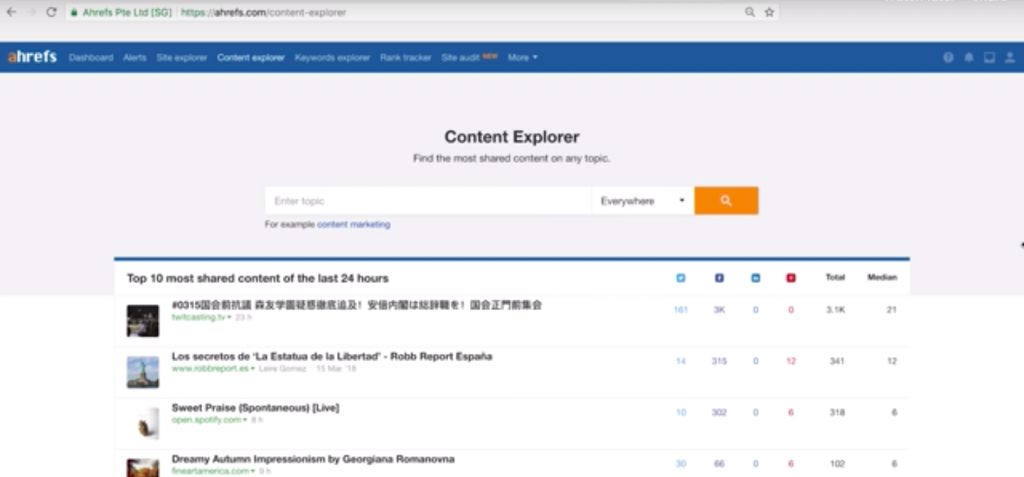Screen dimensions: 1024x477
Task: Bookmark this page with the star icon
Action: coord(769,12)
